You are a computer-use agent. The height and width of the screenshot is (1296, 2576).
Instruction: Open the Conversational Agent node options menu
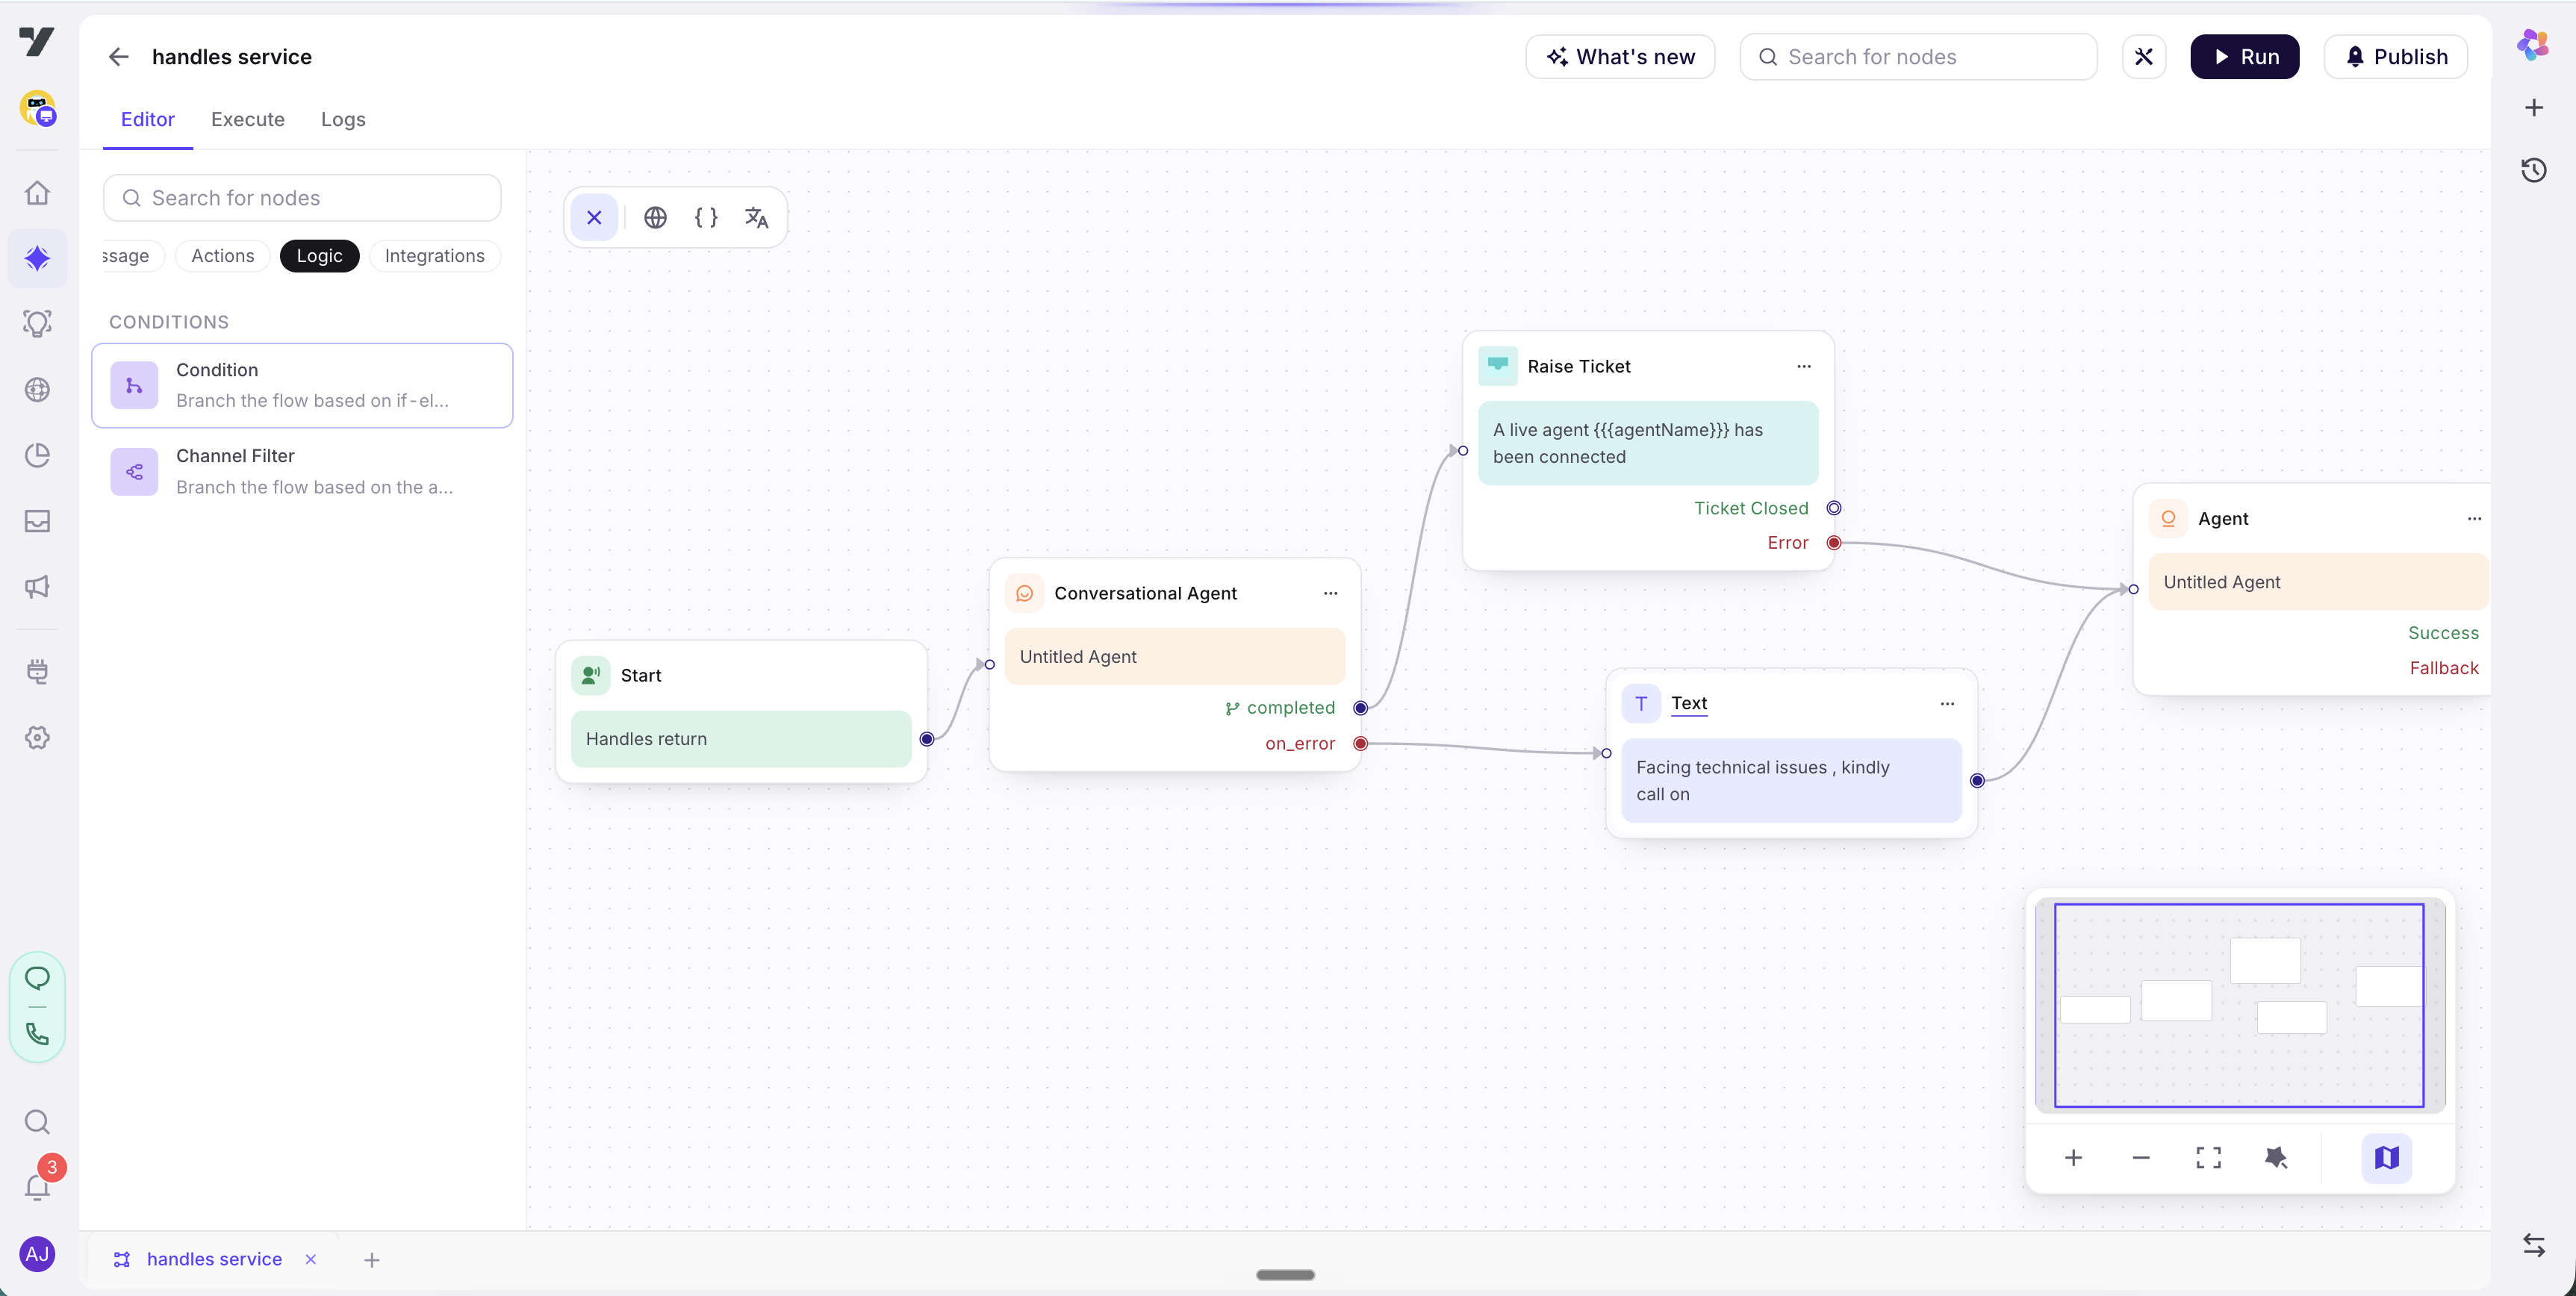click(1330, 593)
